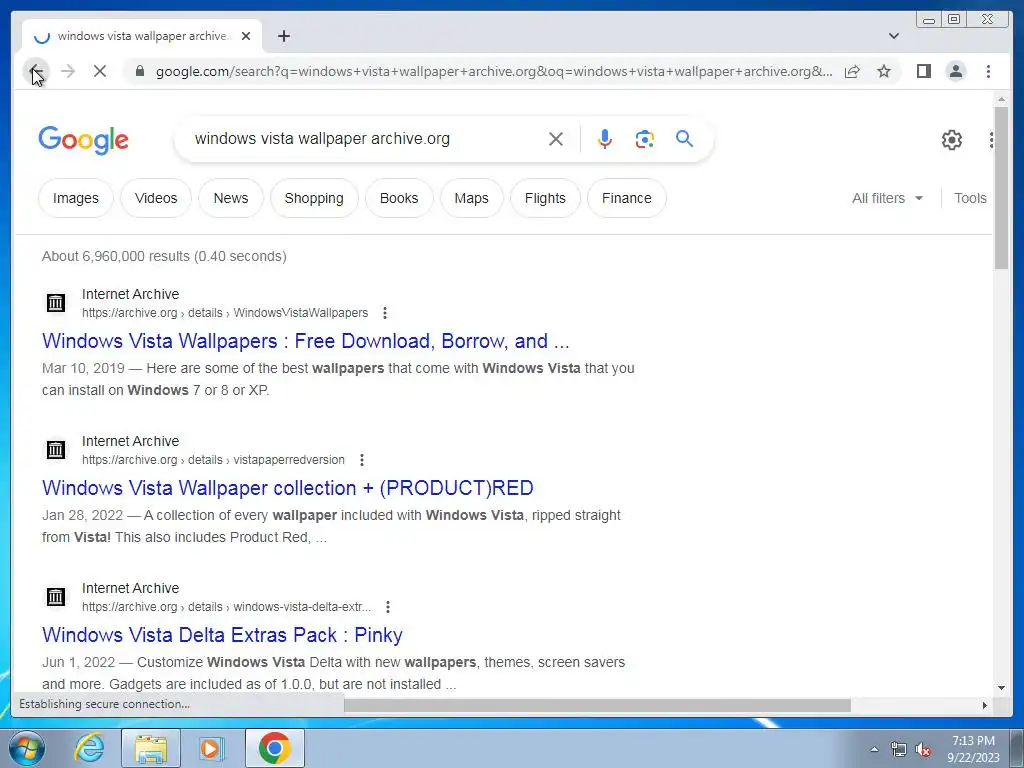The width and height of the screenshot is (1024, 768).
Task: Go to the Google logo homepage
Action: pos(84,140)
